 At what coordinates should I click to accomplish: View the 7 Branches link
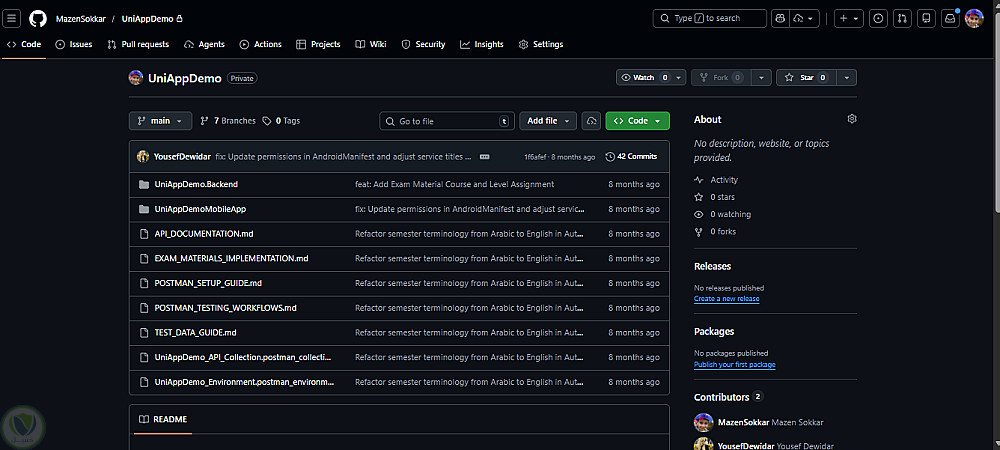click(228, 120)
